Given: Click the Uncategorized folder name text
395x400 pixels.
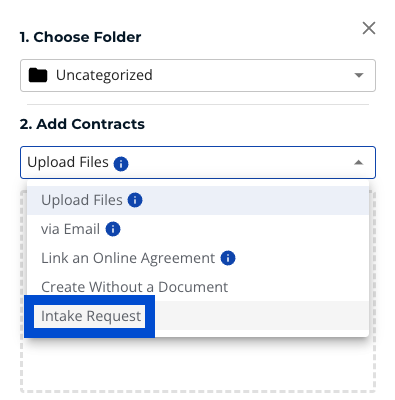Looking at the screenshot, I should (x=104, y=75).
